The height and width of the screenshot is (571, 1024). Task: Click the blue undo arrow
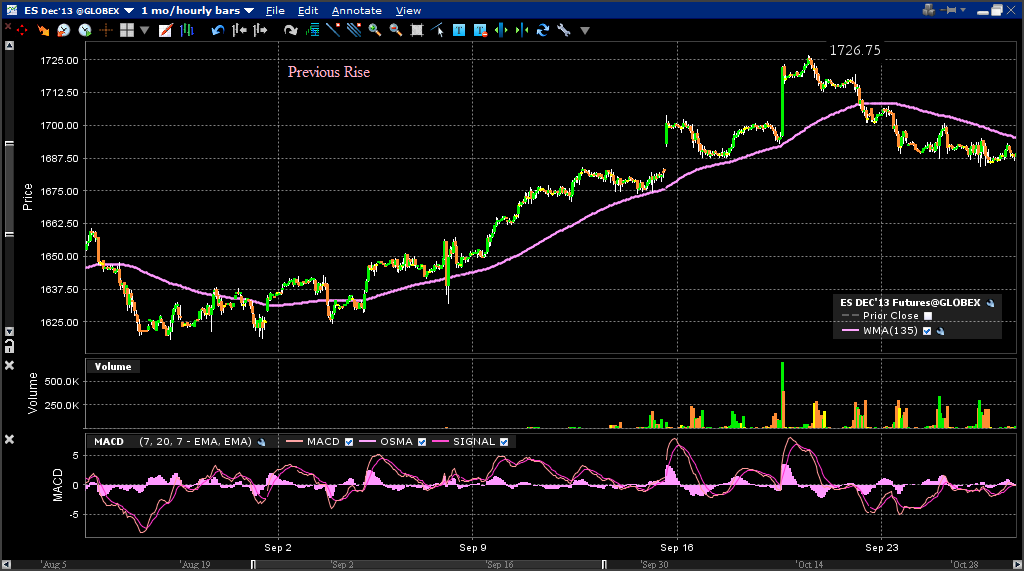(x=217, y=30)
